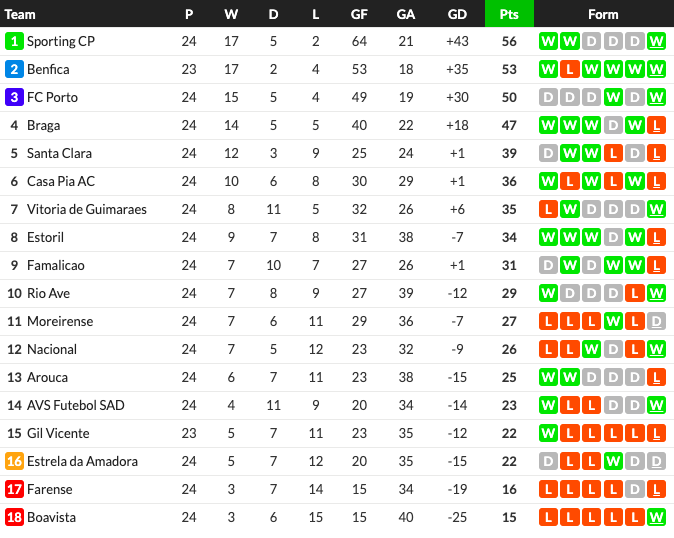Sort table by Pts column header
The image size is (674, 538).
pos(509,14)
